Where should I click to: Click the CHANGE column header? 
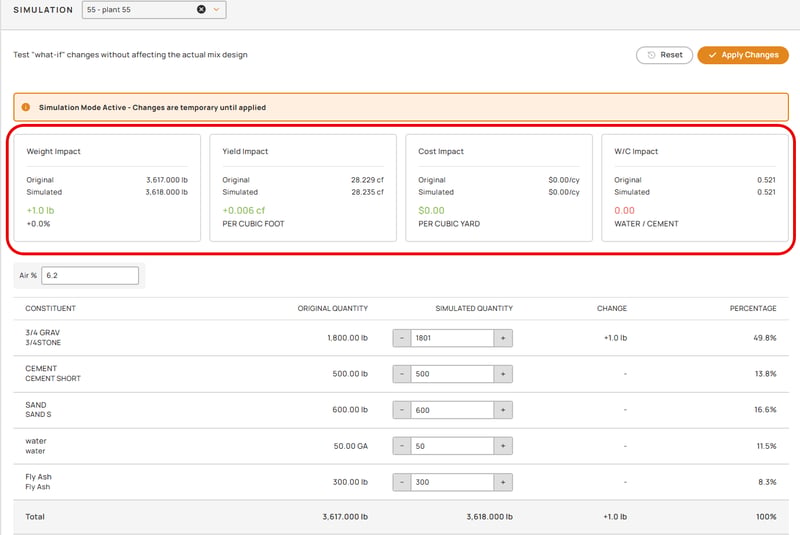612,309
